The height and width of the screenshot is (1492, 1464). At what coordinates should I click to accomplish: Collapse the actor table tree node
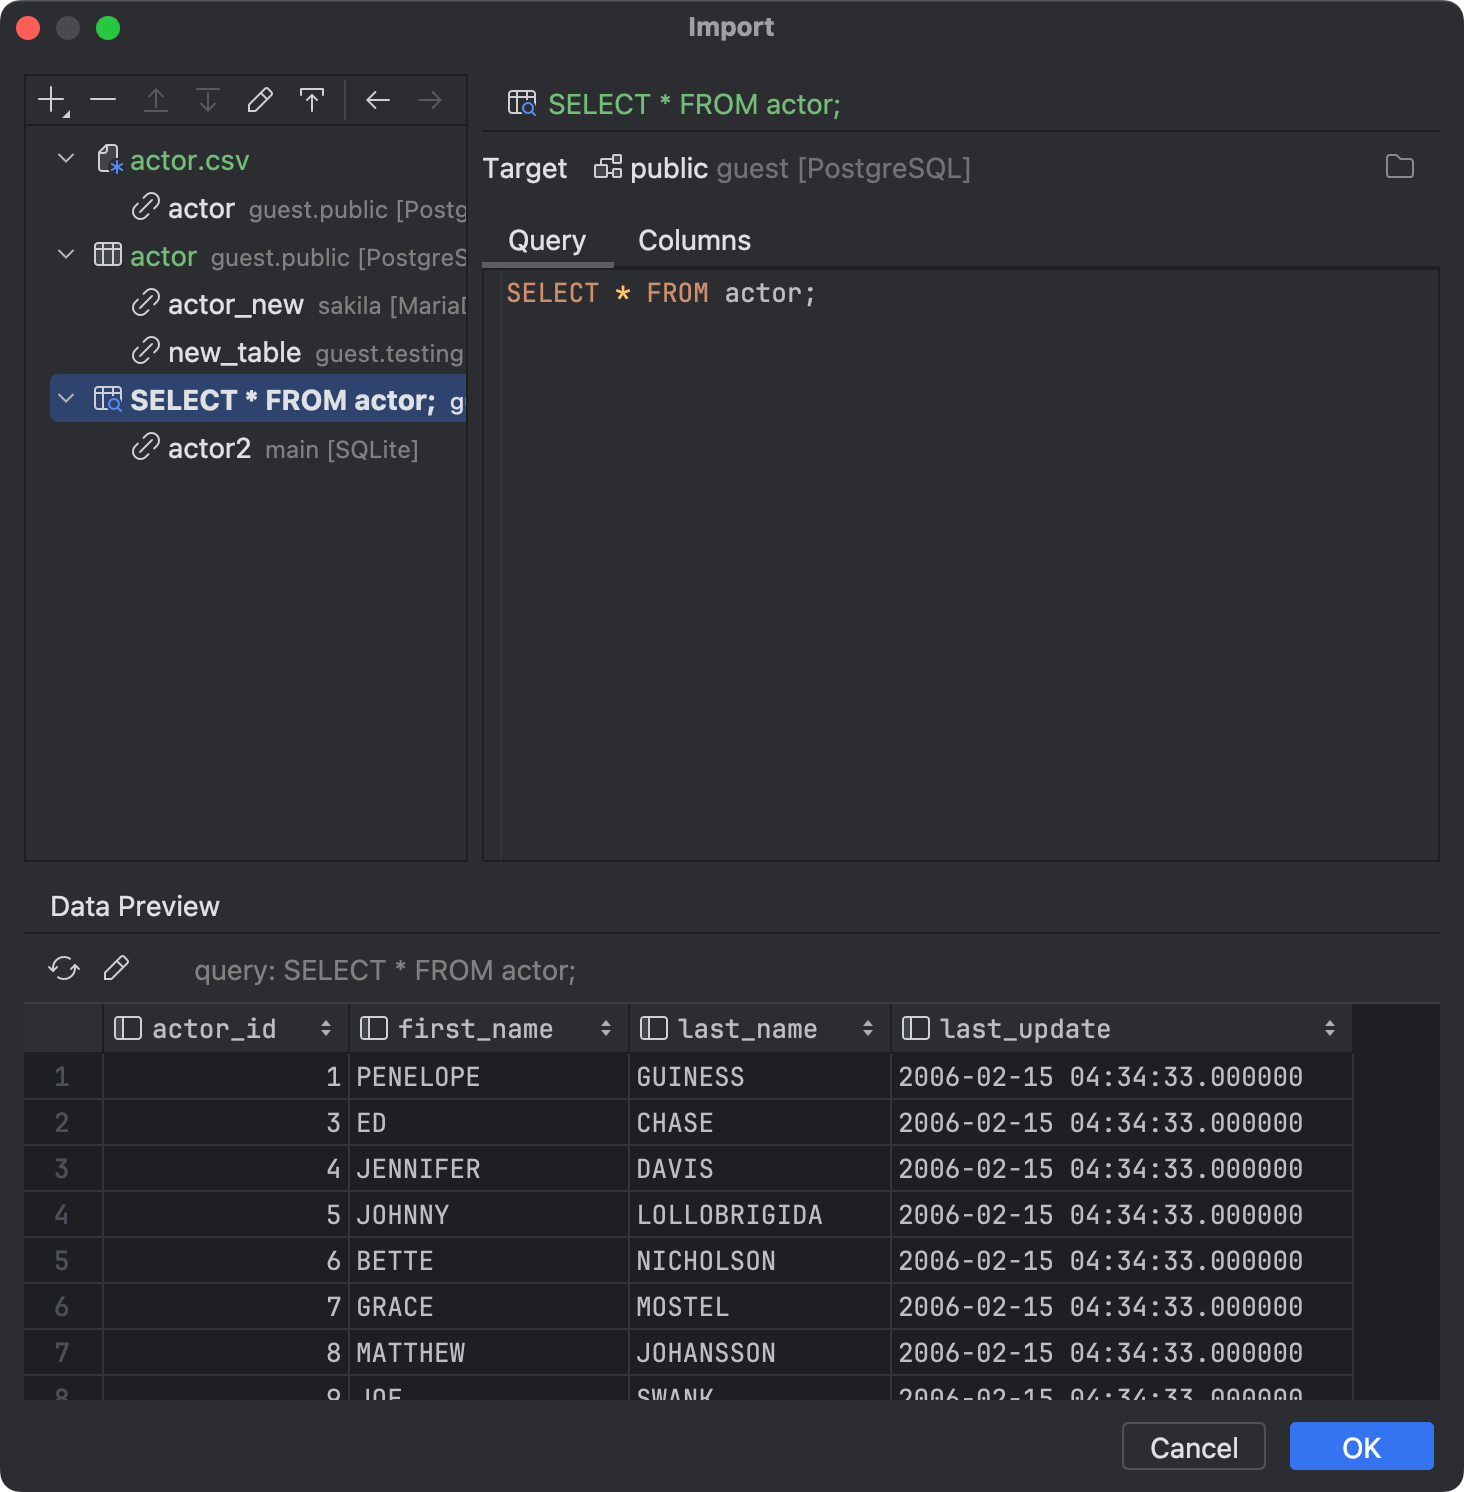65,255
